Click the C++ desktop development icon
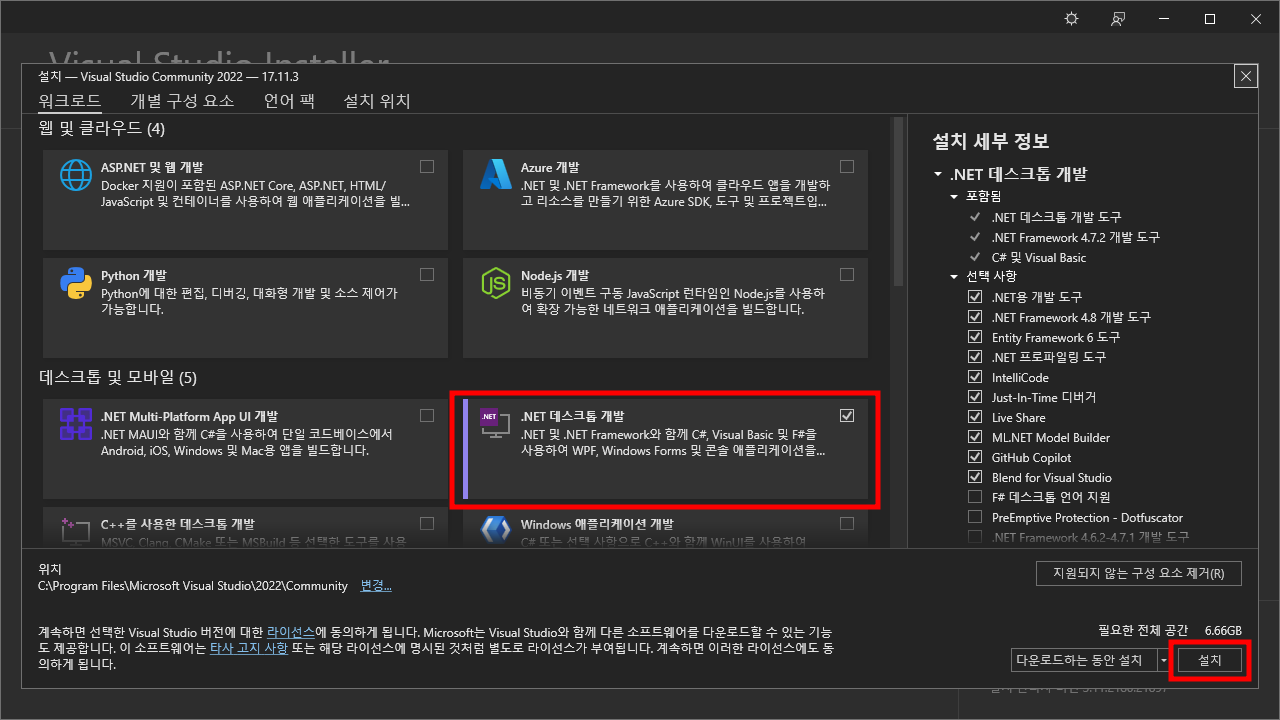This screenshot has width=1280, height=720. click(76, 530)
